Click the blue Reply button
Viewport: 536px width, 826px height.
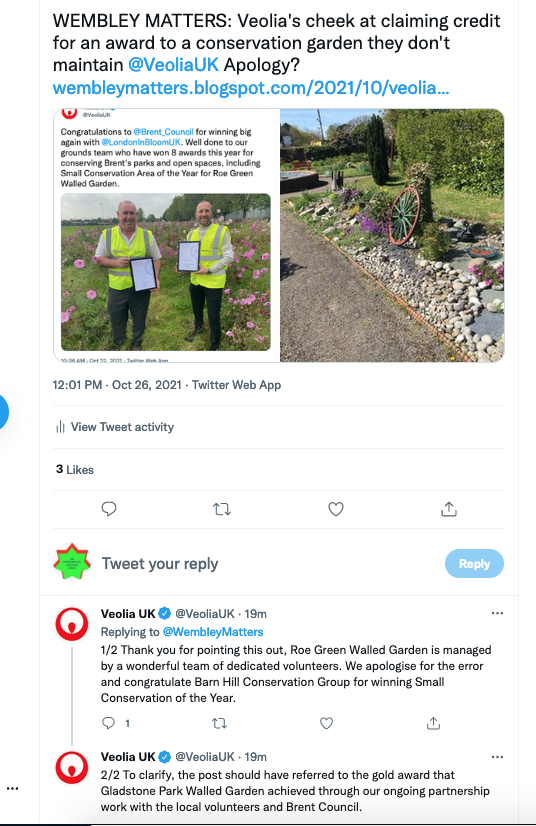(474, 564)
